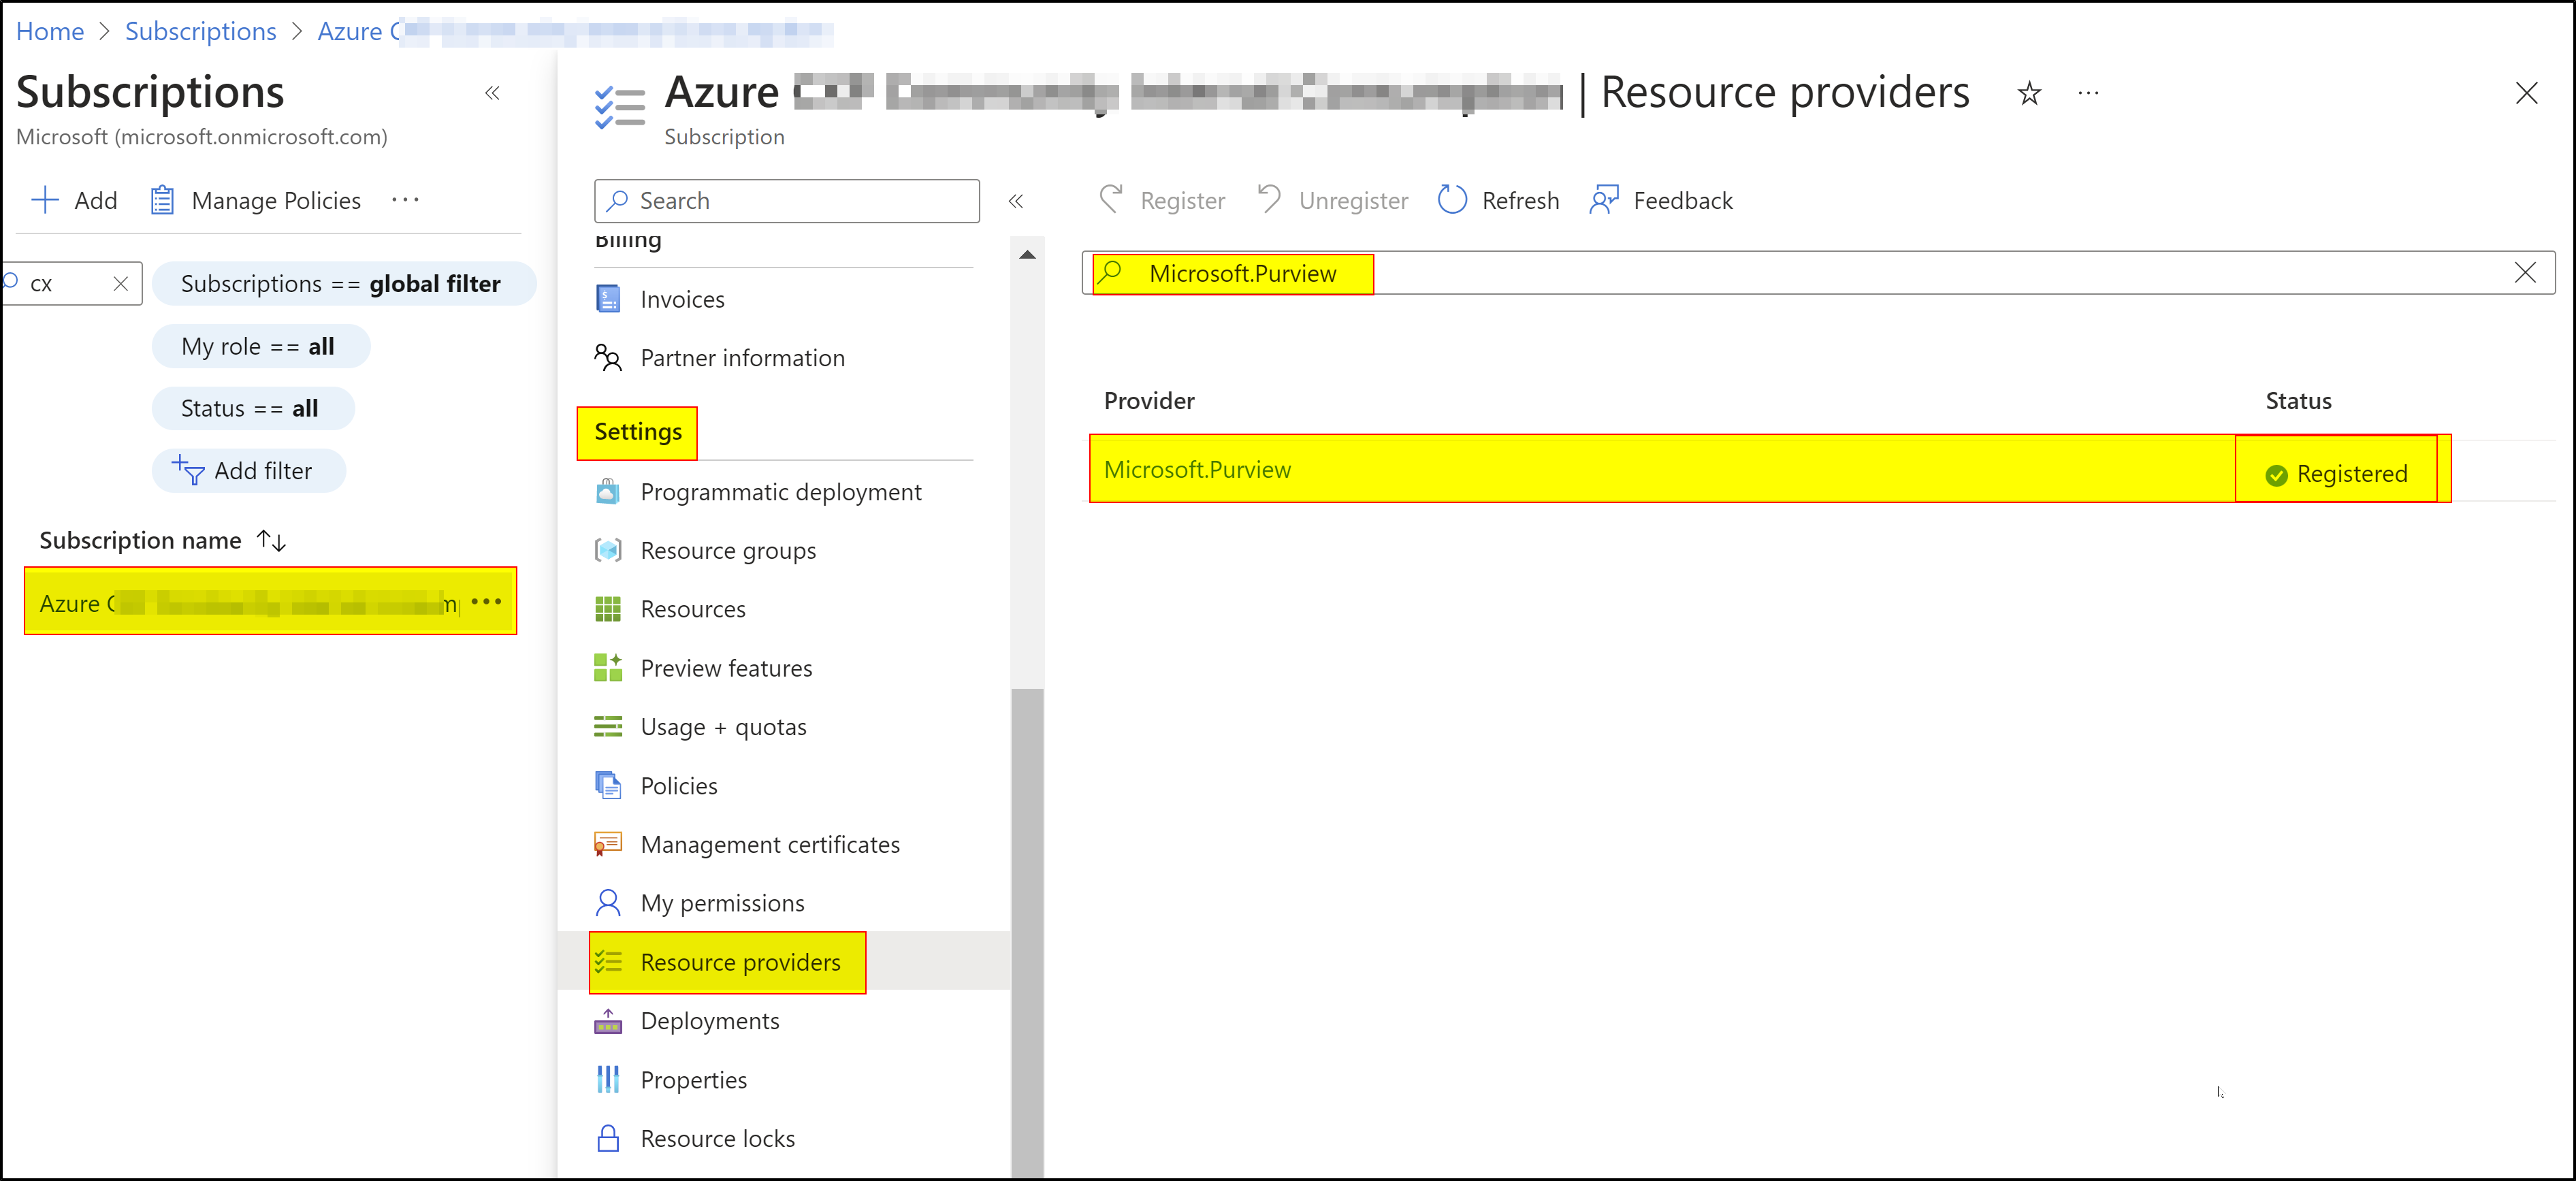Open the highlighted Azure subscription row
The width and height of the screenshot is (2576, 1181).
tap(270, 602)
